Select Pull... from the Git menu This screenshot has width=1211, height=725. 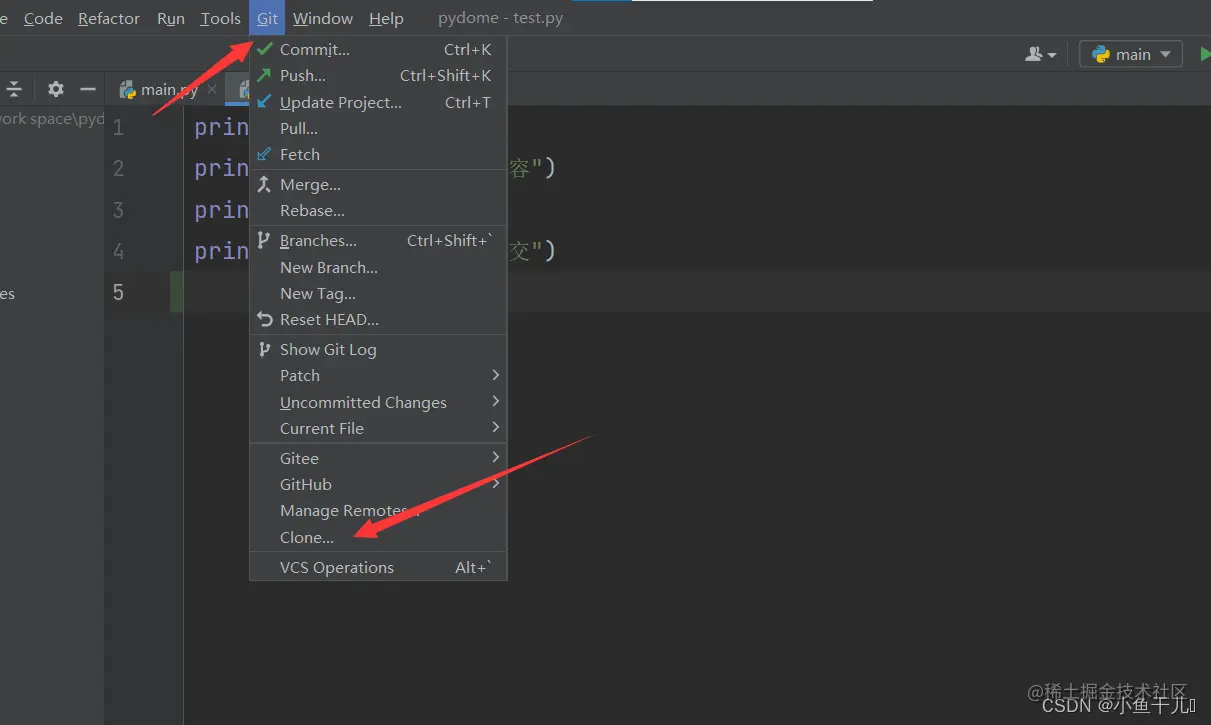point(378,128)
